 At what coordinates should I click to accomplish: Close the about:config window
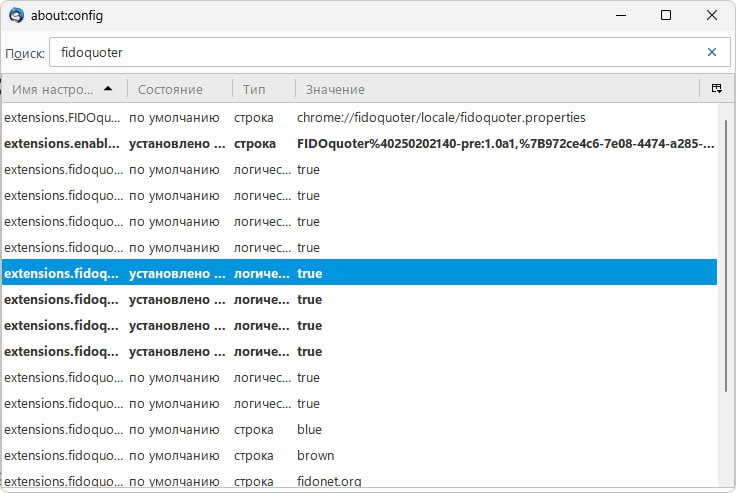711,16
